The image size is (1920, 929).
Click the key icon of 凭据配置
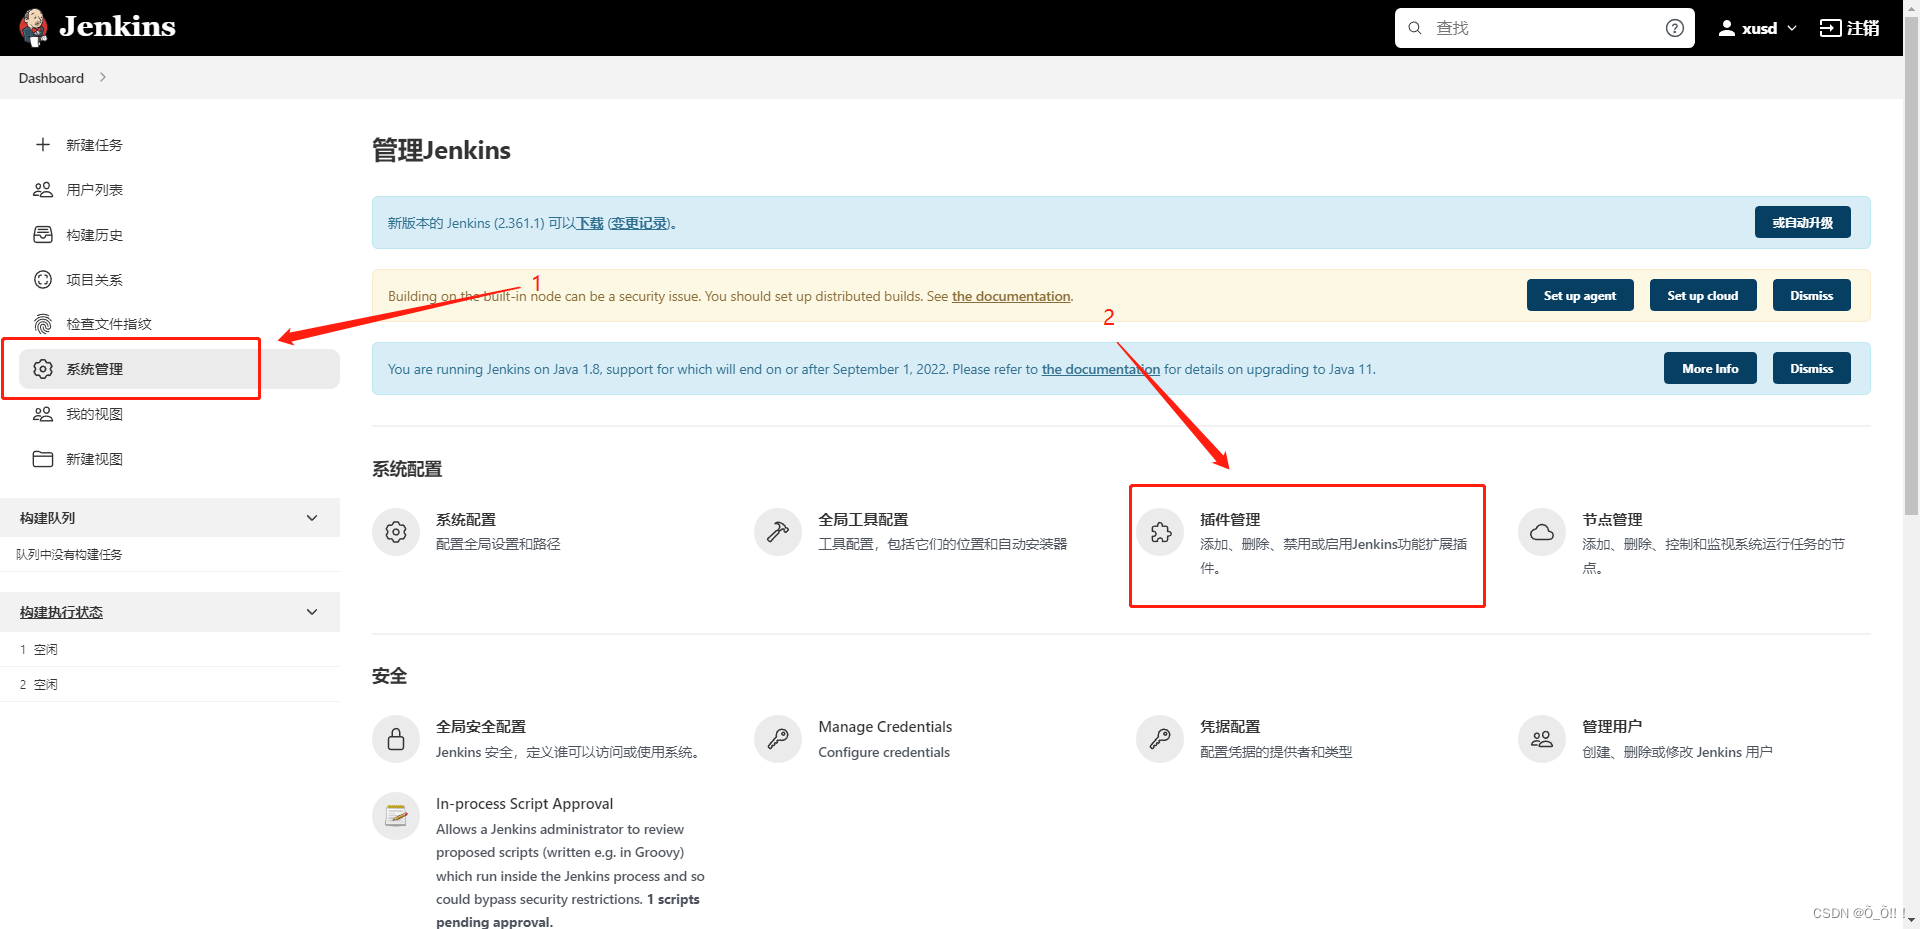tap(1160, 739)
